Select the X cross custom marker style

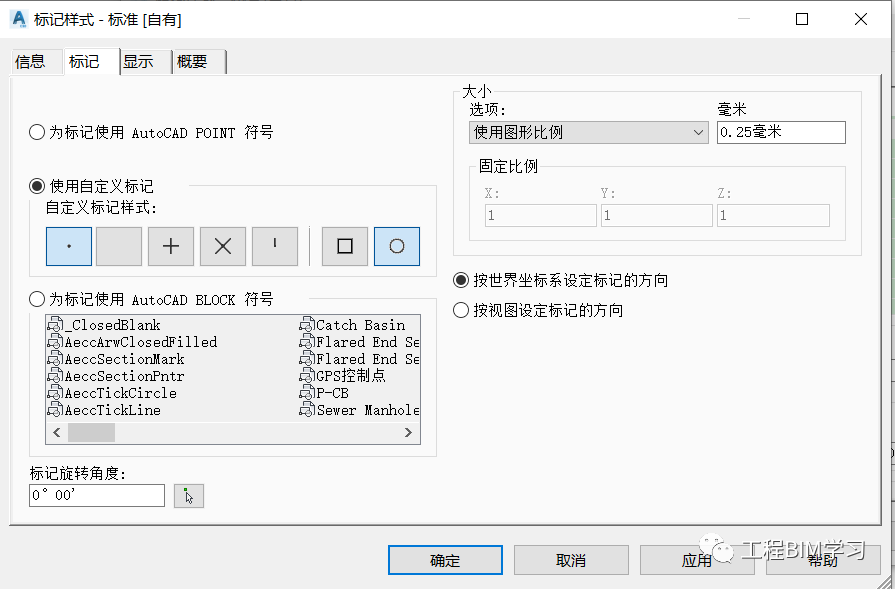point(223,247)
